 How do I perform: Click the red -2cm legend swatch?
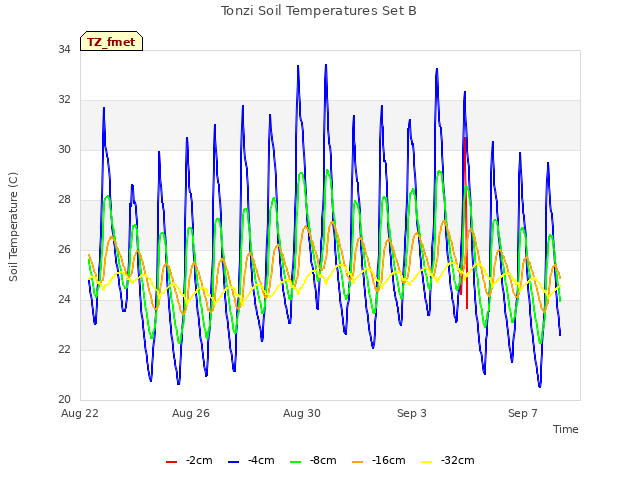click(171, 462)
